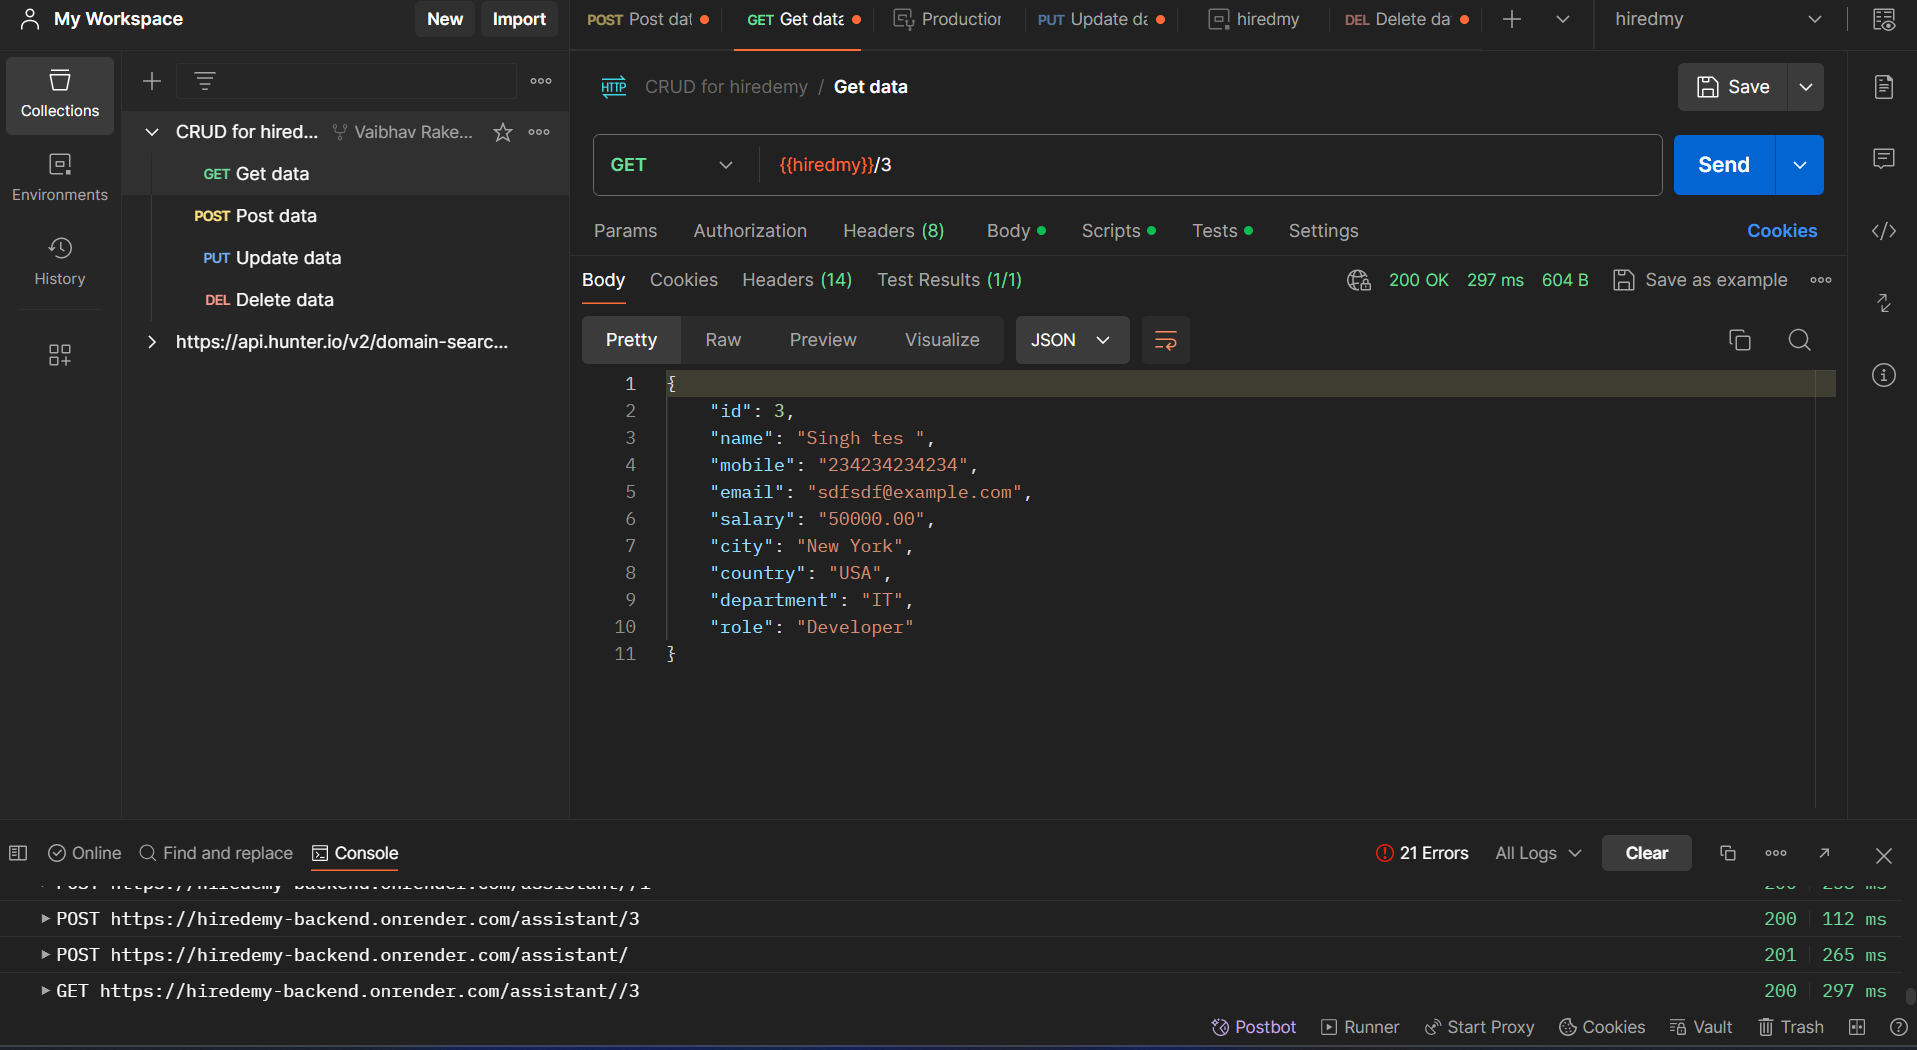Viewport: 1917px width, 1050px height.
Task: Open environment quick look icon
Action: [1884, 19]
